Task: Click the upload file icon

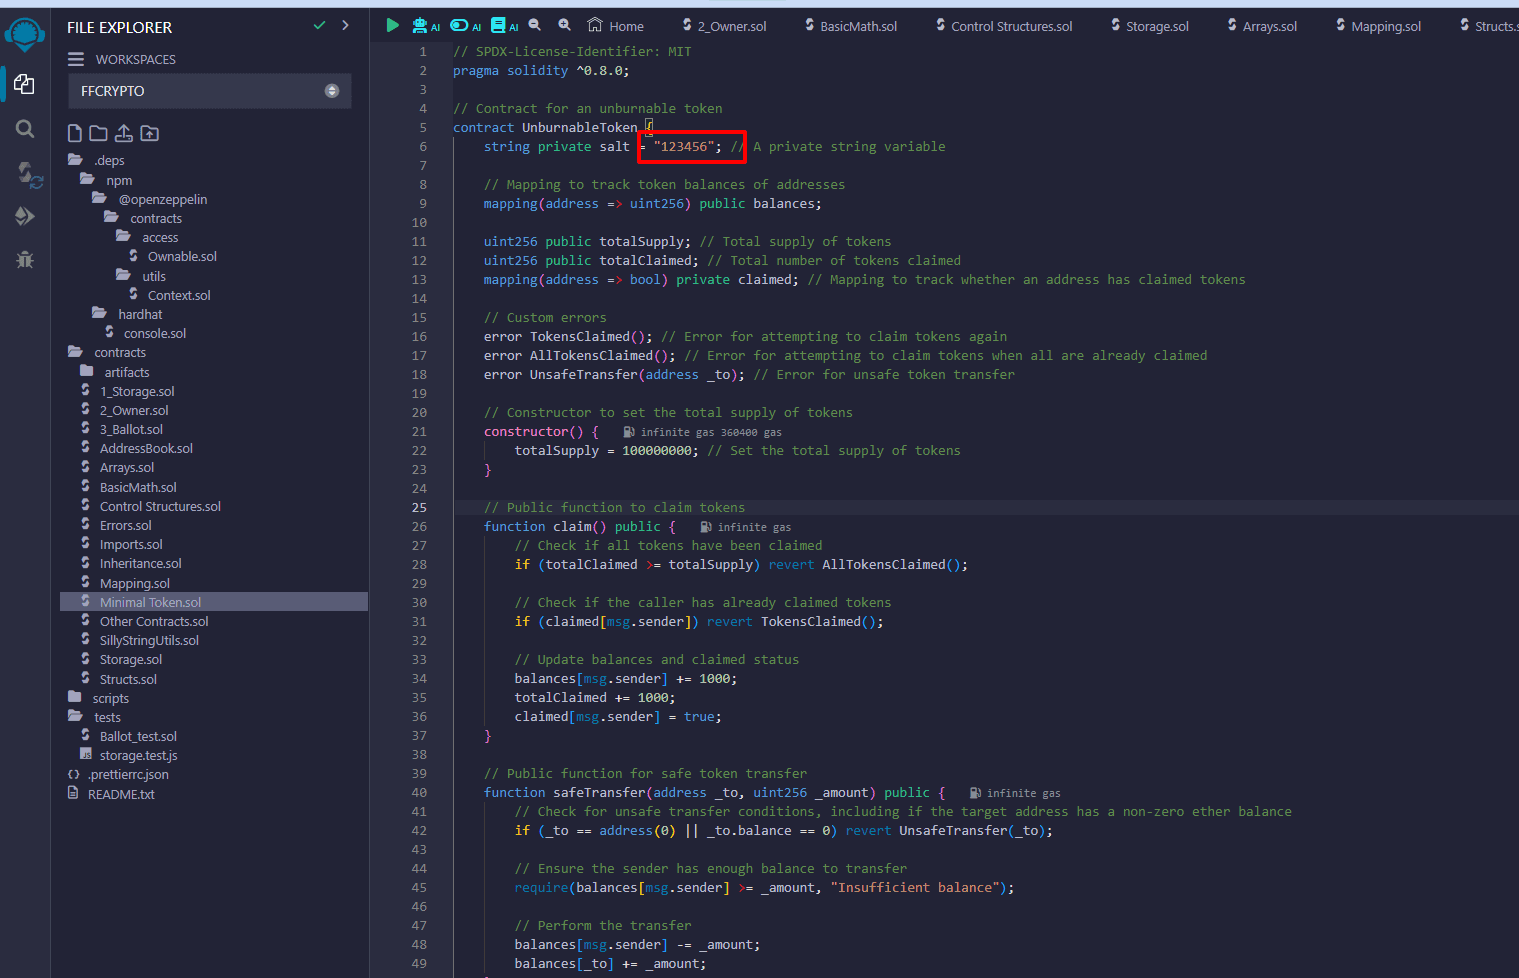Action: pyautogui.click(x=124, y=133)
